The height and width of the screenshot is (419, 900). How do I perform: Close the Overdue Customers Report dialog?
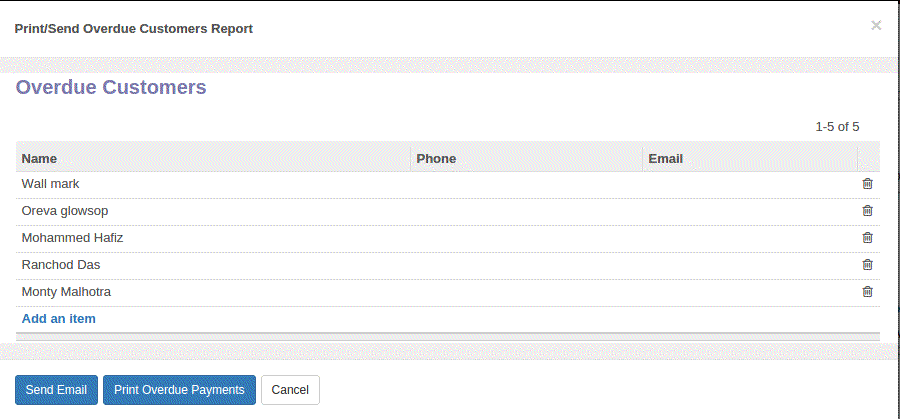click(876, 25)
